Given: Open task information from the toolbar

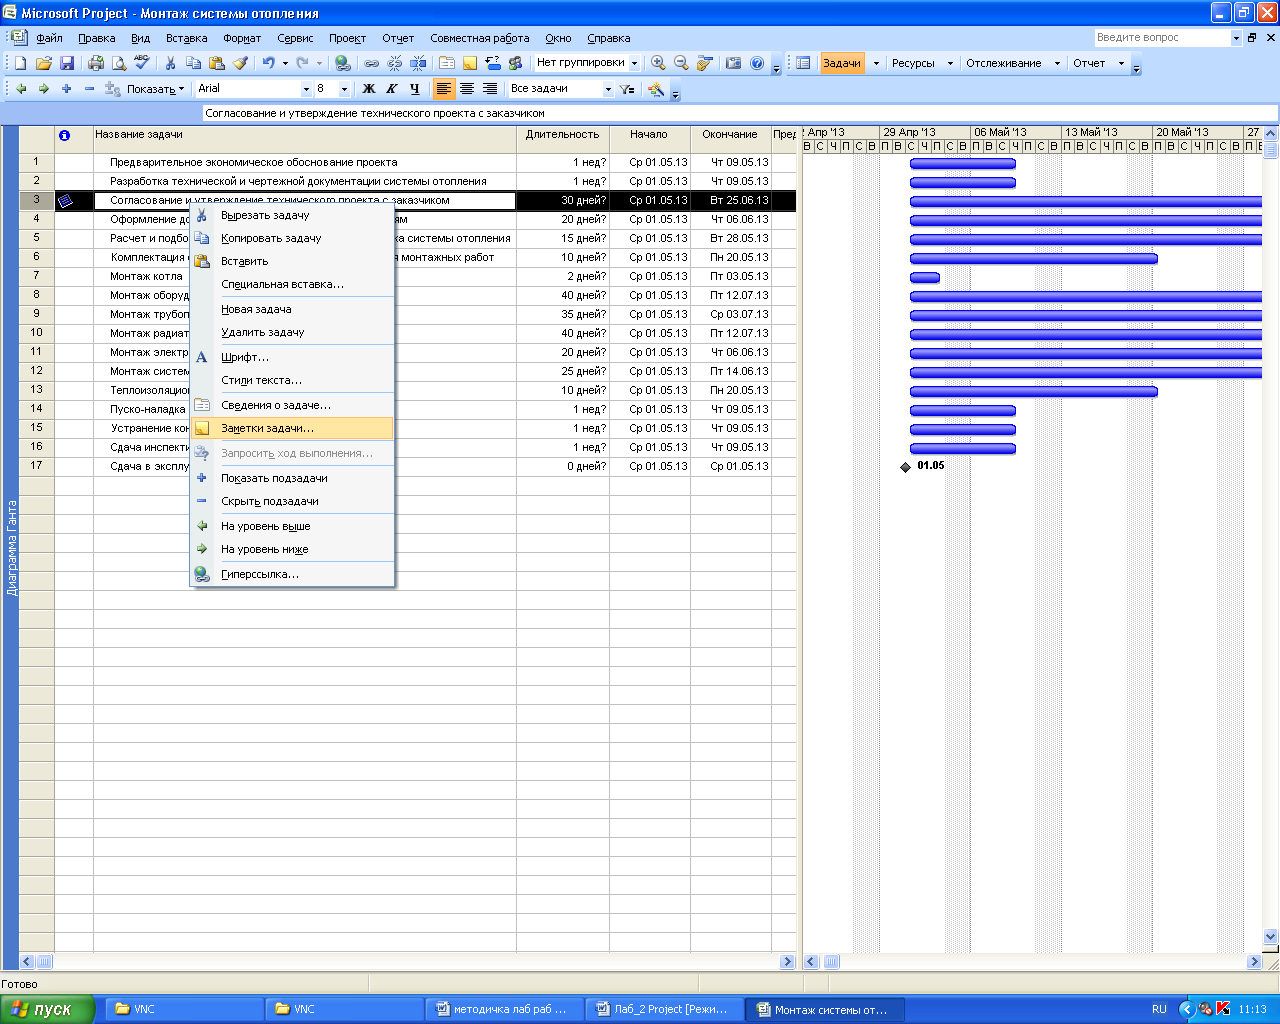Looking at the screenshot, I should point(447,63).
